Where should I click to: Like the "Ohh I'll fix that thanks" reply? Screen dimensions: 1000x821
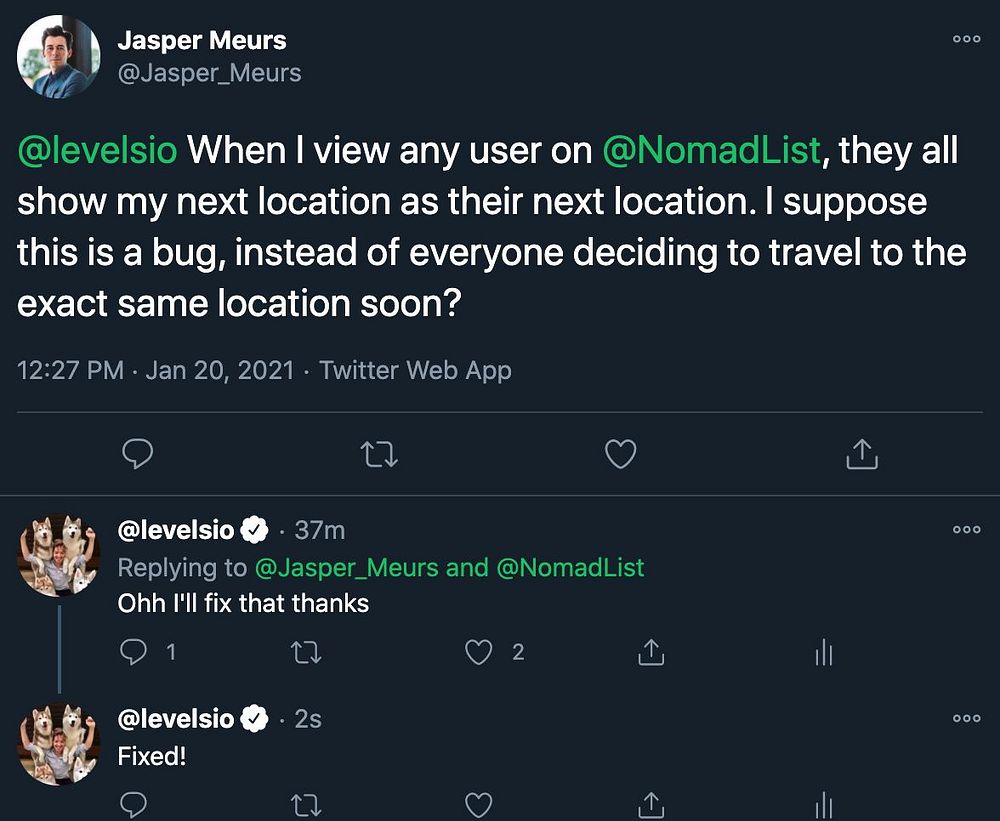point(480,652)
